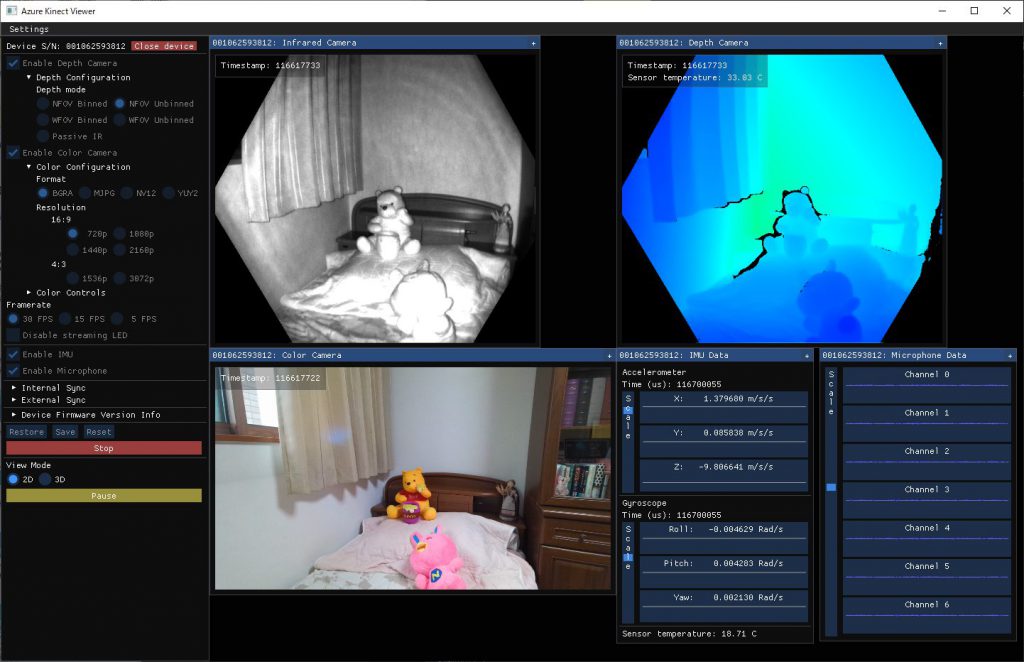
Task: Click the plus icon on Infrared Camera panel
Action: pos(534,43)
